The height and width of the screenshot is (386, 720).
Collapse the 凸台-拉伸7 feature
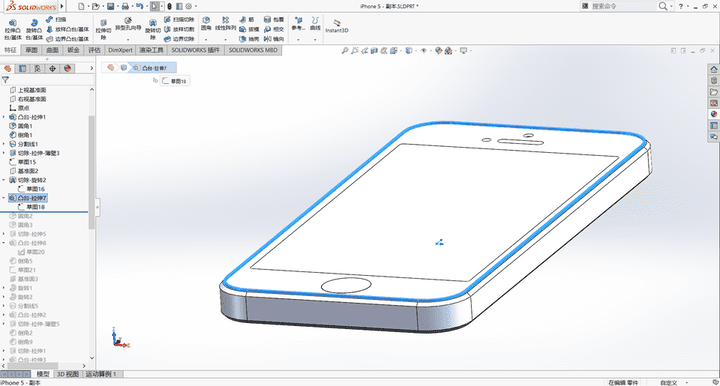click(x=4, y=198)
